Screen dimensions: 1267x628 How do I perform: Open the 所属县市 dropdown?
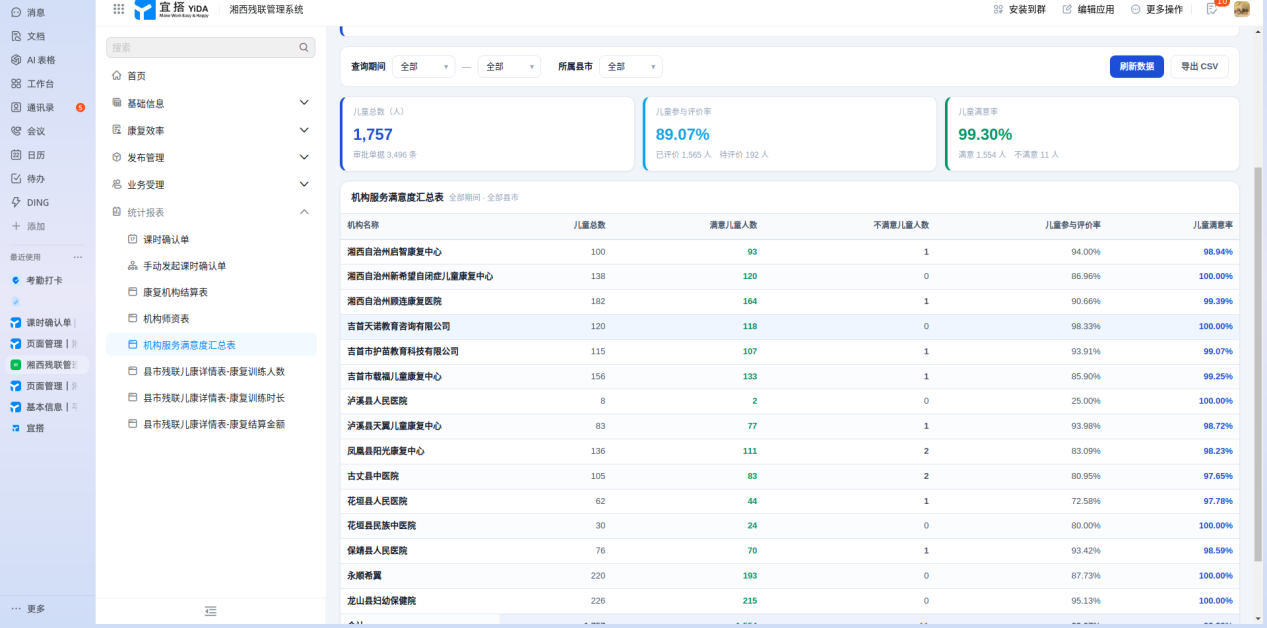[630, 66]
